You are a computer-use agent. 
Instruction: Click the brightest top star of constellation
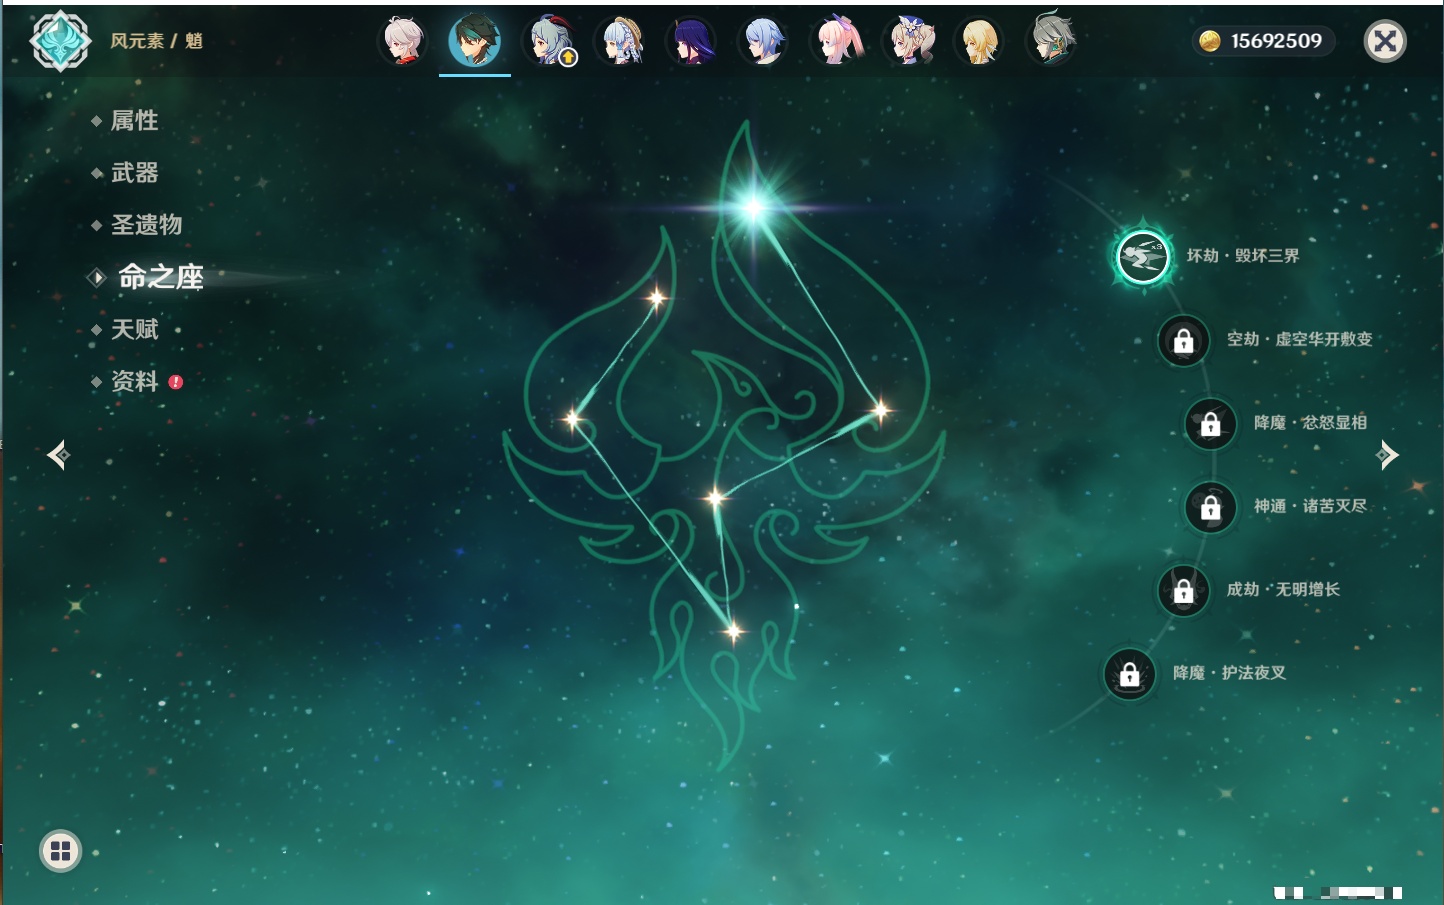753,208
